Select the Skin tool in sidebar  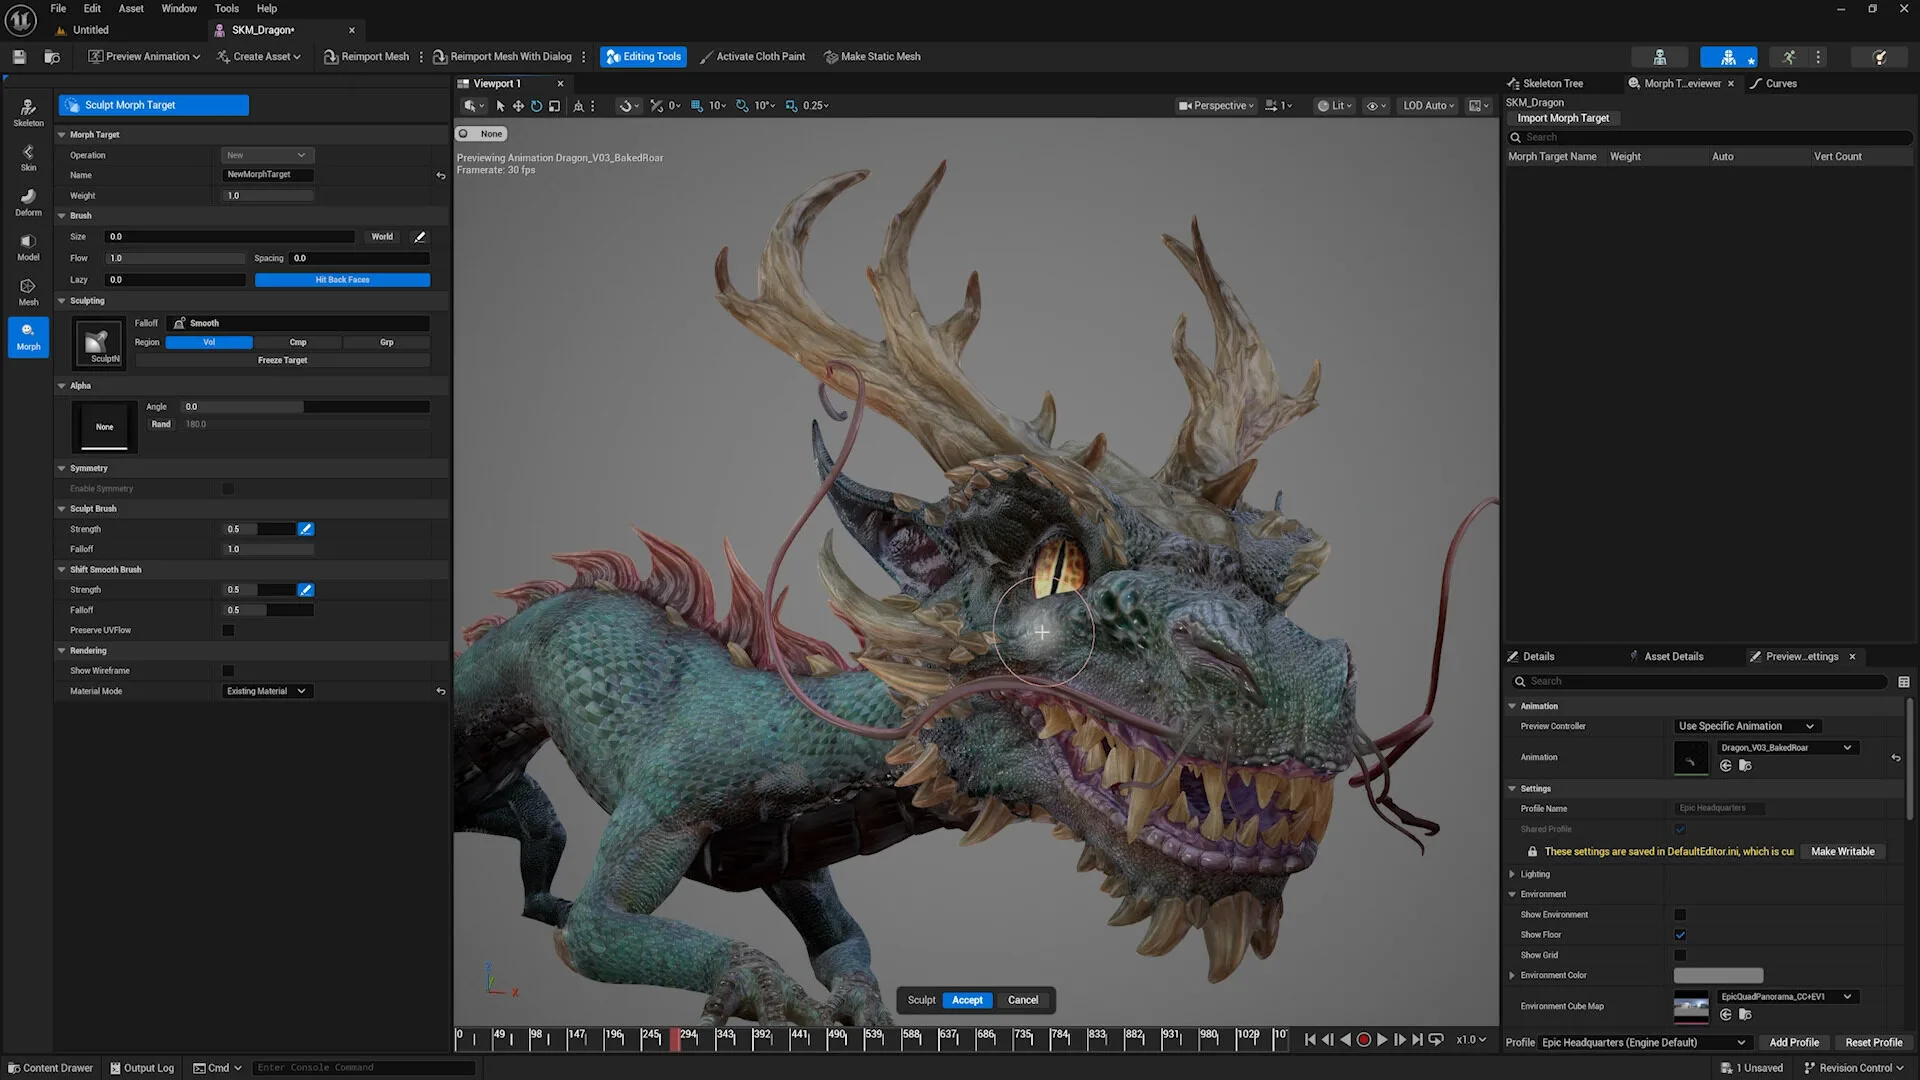(x=28, y=157)
